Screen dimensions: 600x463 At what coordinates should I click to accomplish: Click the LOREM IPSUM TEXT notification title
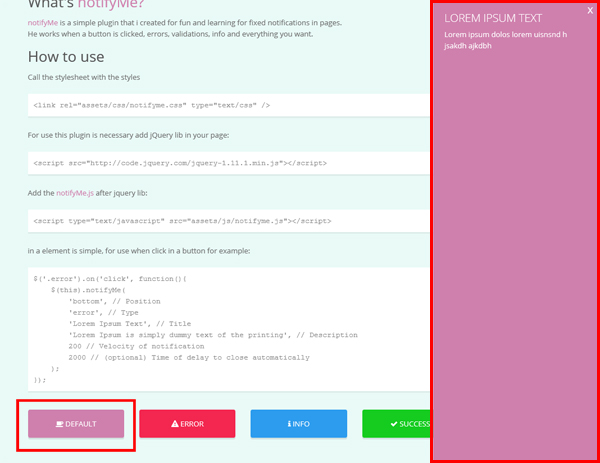493,18
